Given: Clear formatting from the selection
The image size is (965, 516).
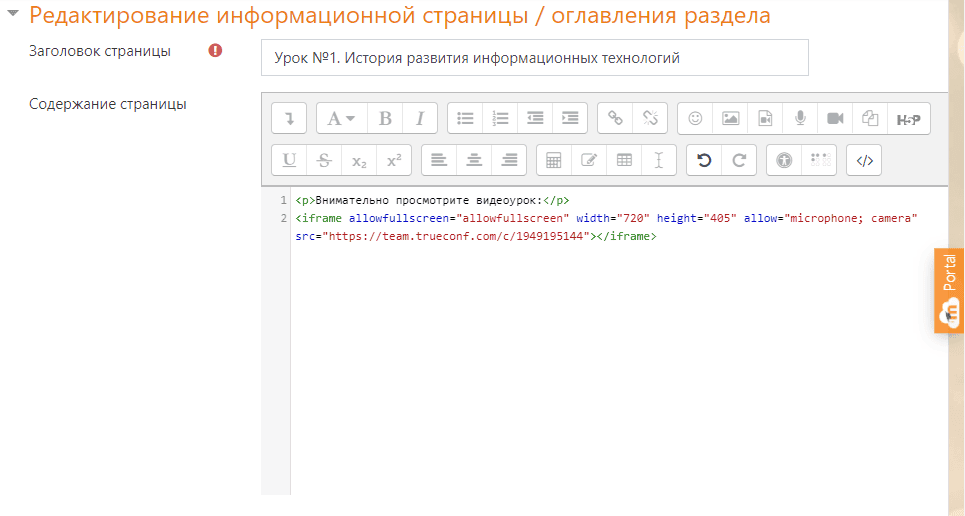Looking at the screenshot, I should tap(659, 161).
